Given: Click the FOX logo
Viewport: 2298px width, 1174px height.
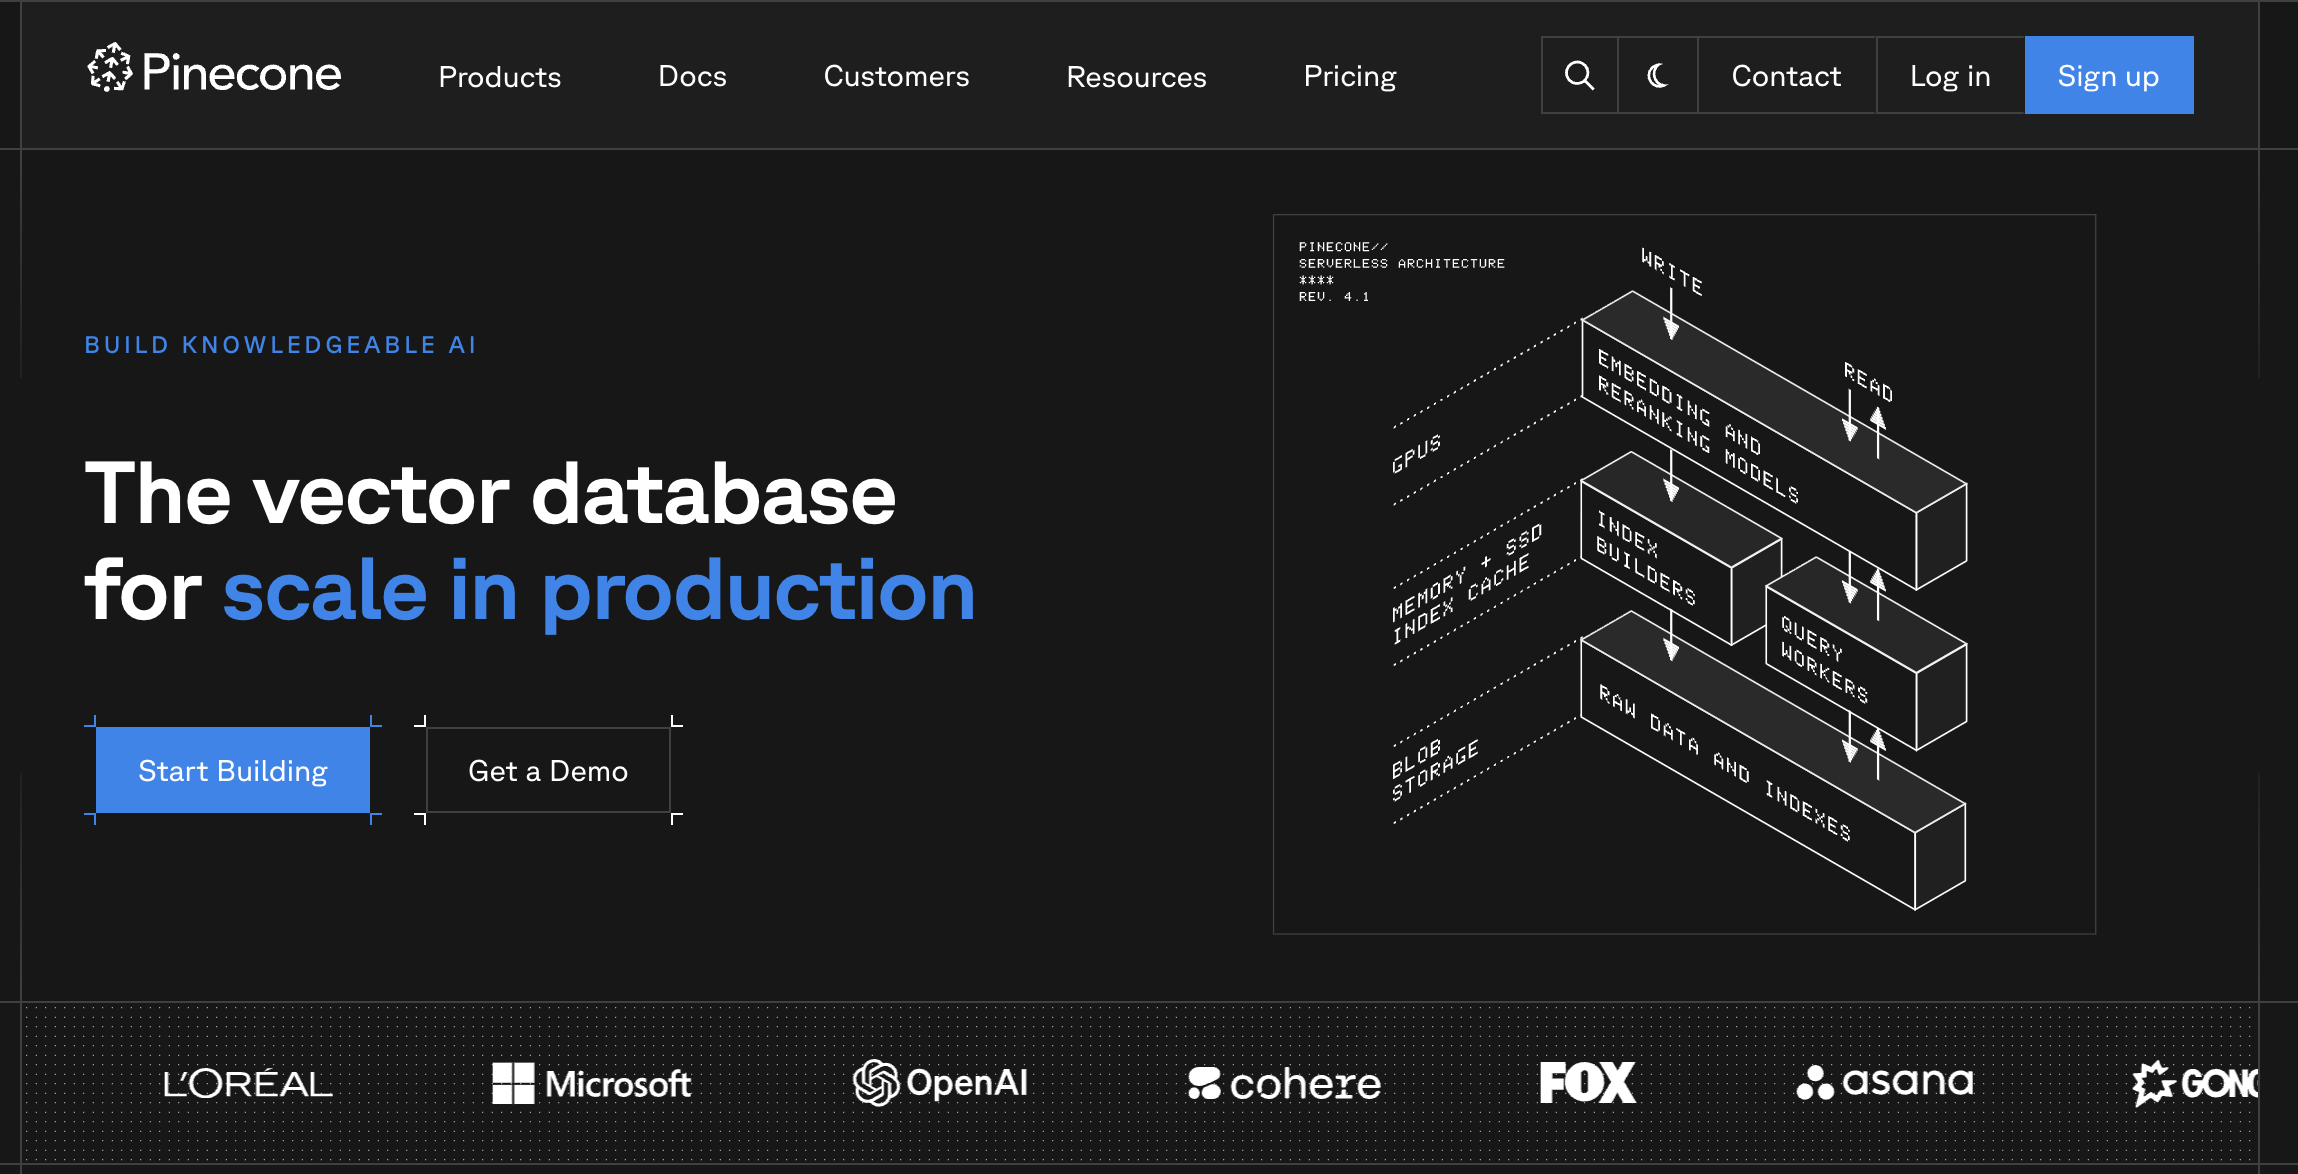Looking at the screenshot, I should [x=1587, y=1083].
